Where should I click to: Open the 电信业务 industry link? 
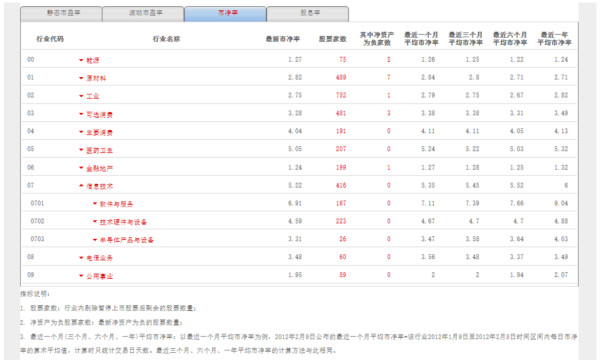tap(99, 258)
